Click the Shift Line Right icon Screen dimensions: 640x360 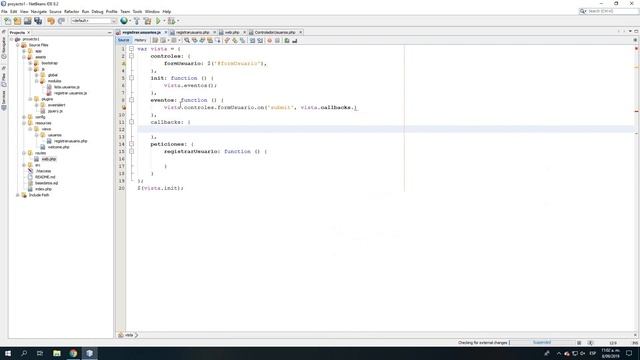pyautogui.click(x=260, y=40)
